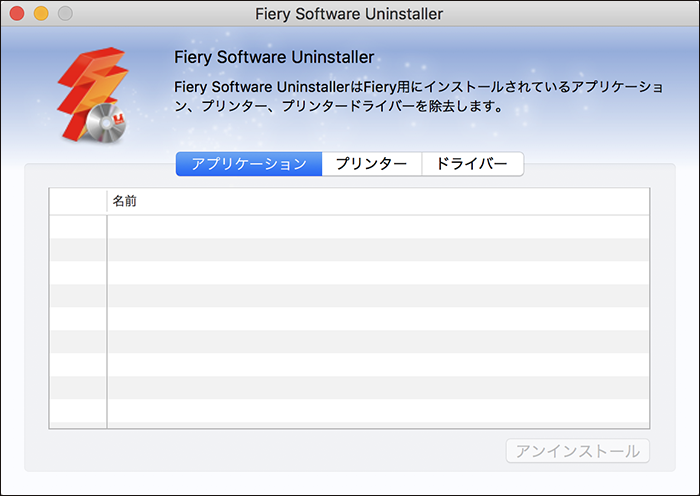
Task: Click the 名前 column header
Action: coord(378,201)
